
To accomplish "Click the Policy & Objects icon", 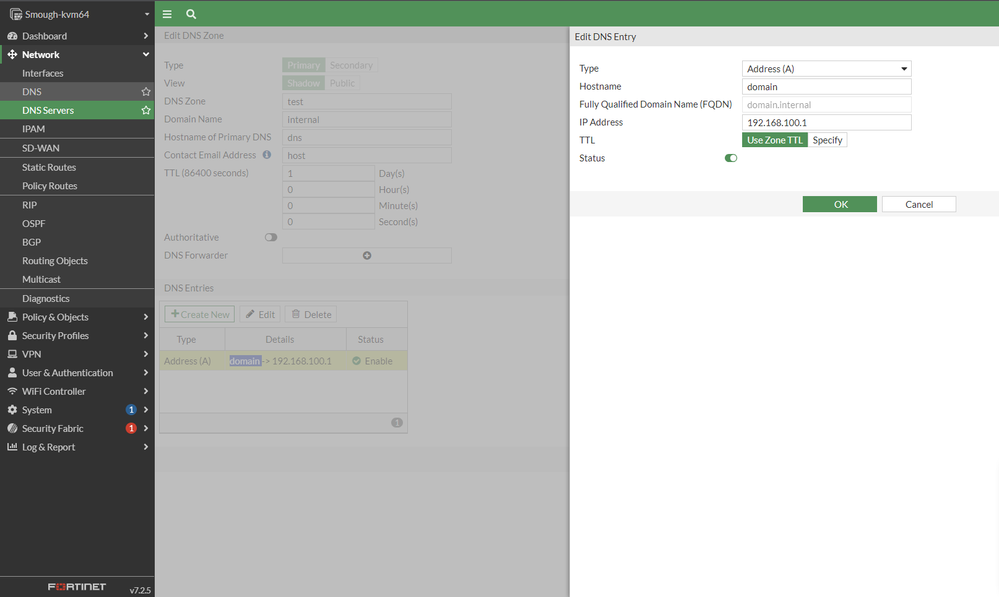I will tap(12, 317).
